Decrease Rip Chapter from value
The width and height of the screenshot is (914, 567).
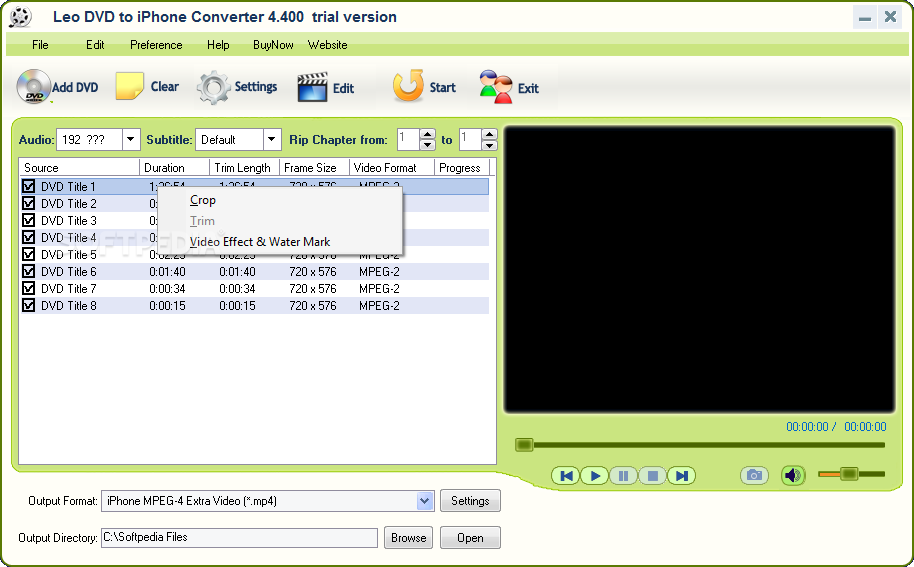(428, 145)
